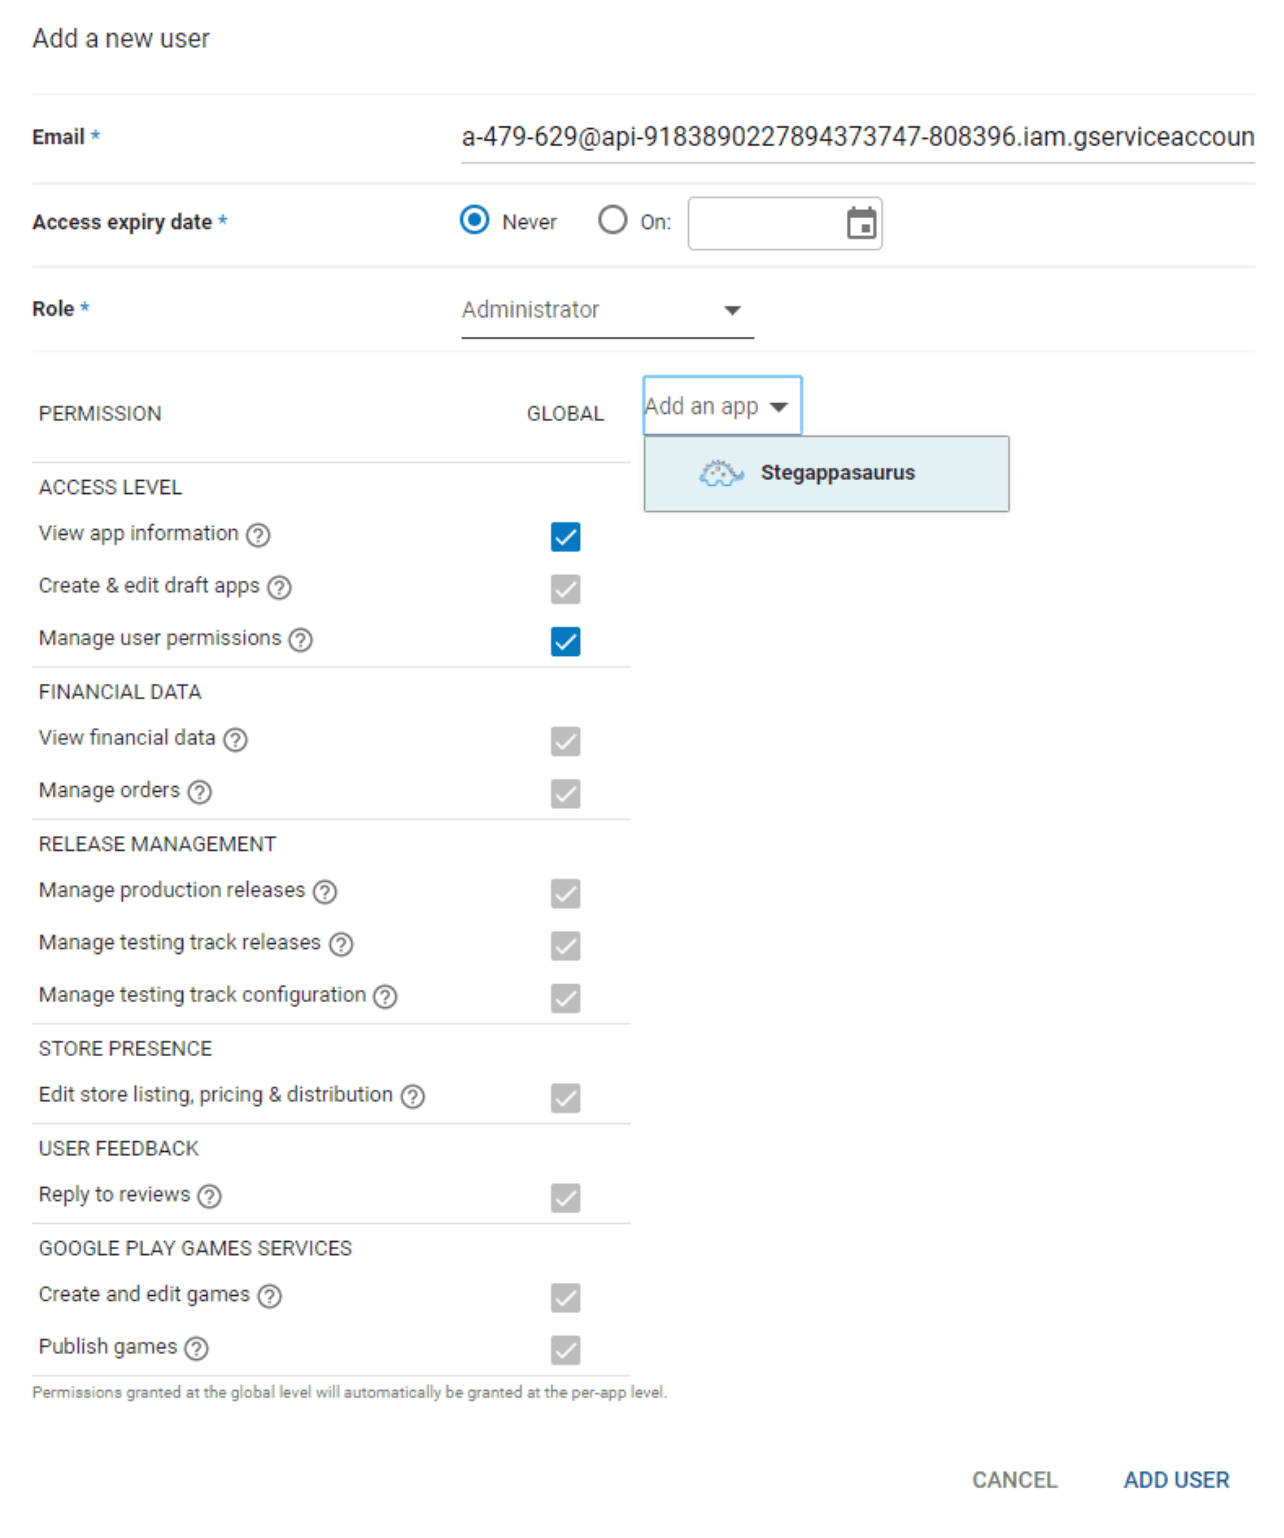Click help icon beside Publish games
Screen dimensions: 1284x1538
pos(197,1348)
